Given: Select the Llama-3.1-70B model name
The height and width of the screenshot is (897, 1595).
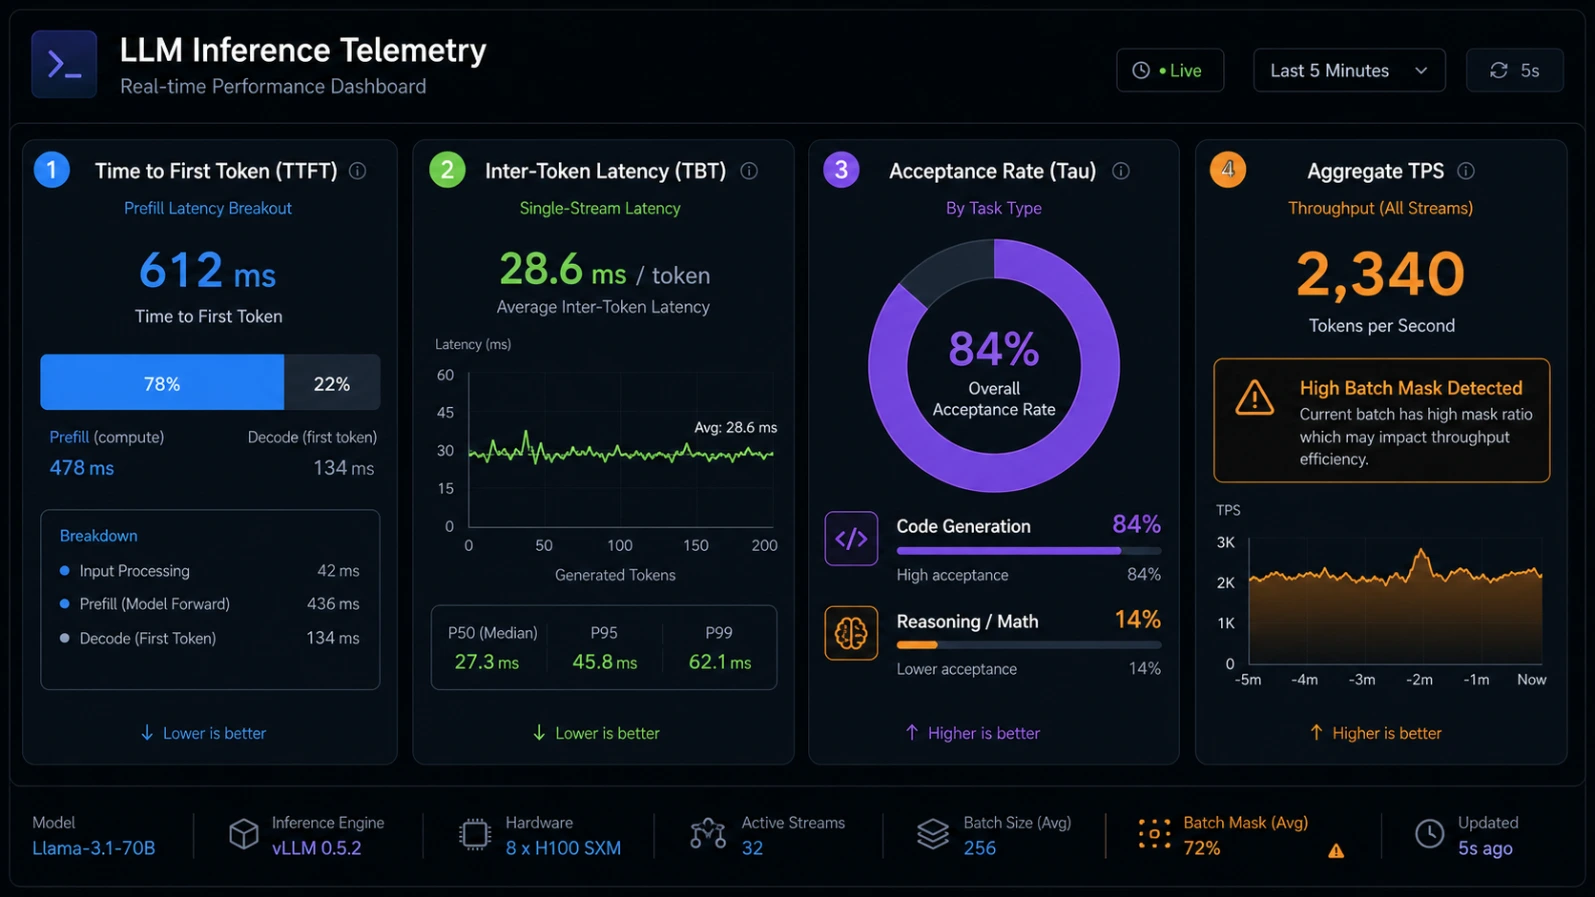Looking at the screenshot, I should click(x=94, y=848).
